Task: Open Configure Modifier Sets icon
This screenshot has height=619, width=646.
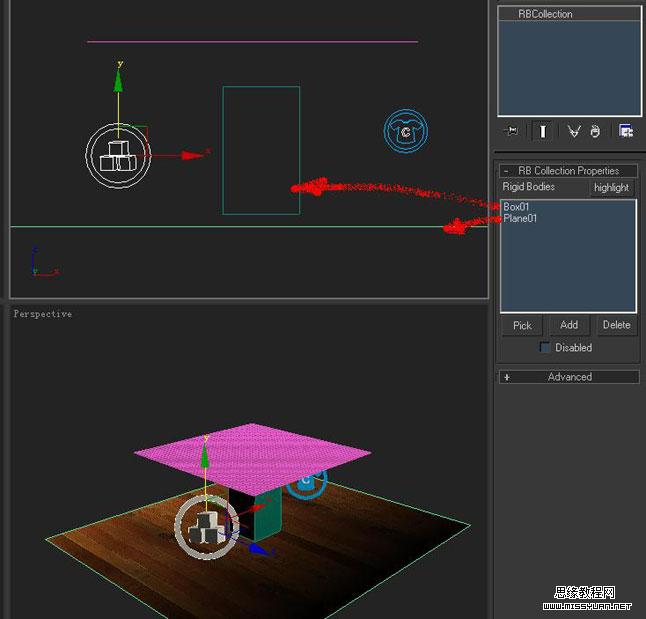Action: click(626, 131)
